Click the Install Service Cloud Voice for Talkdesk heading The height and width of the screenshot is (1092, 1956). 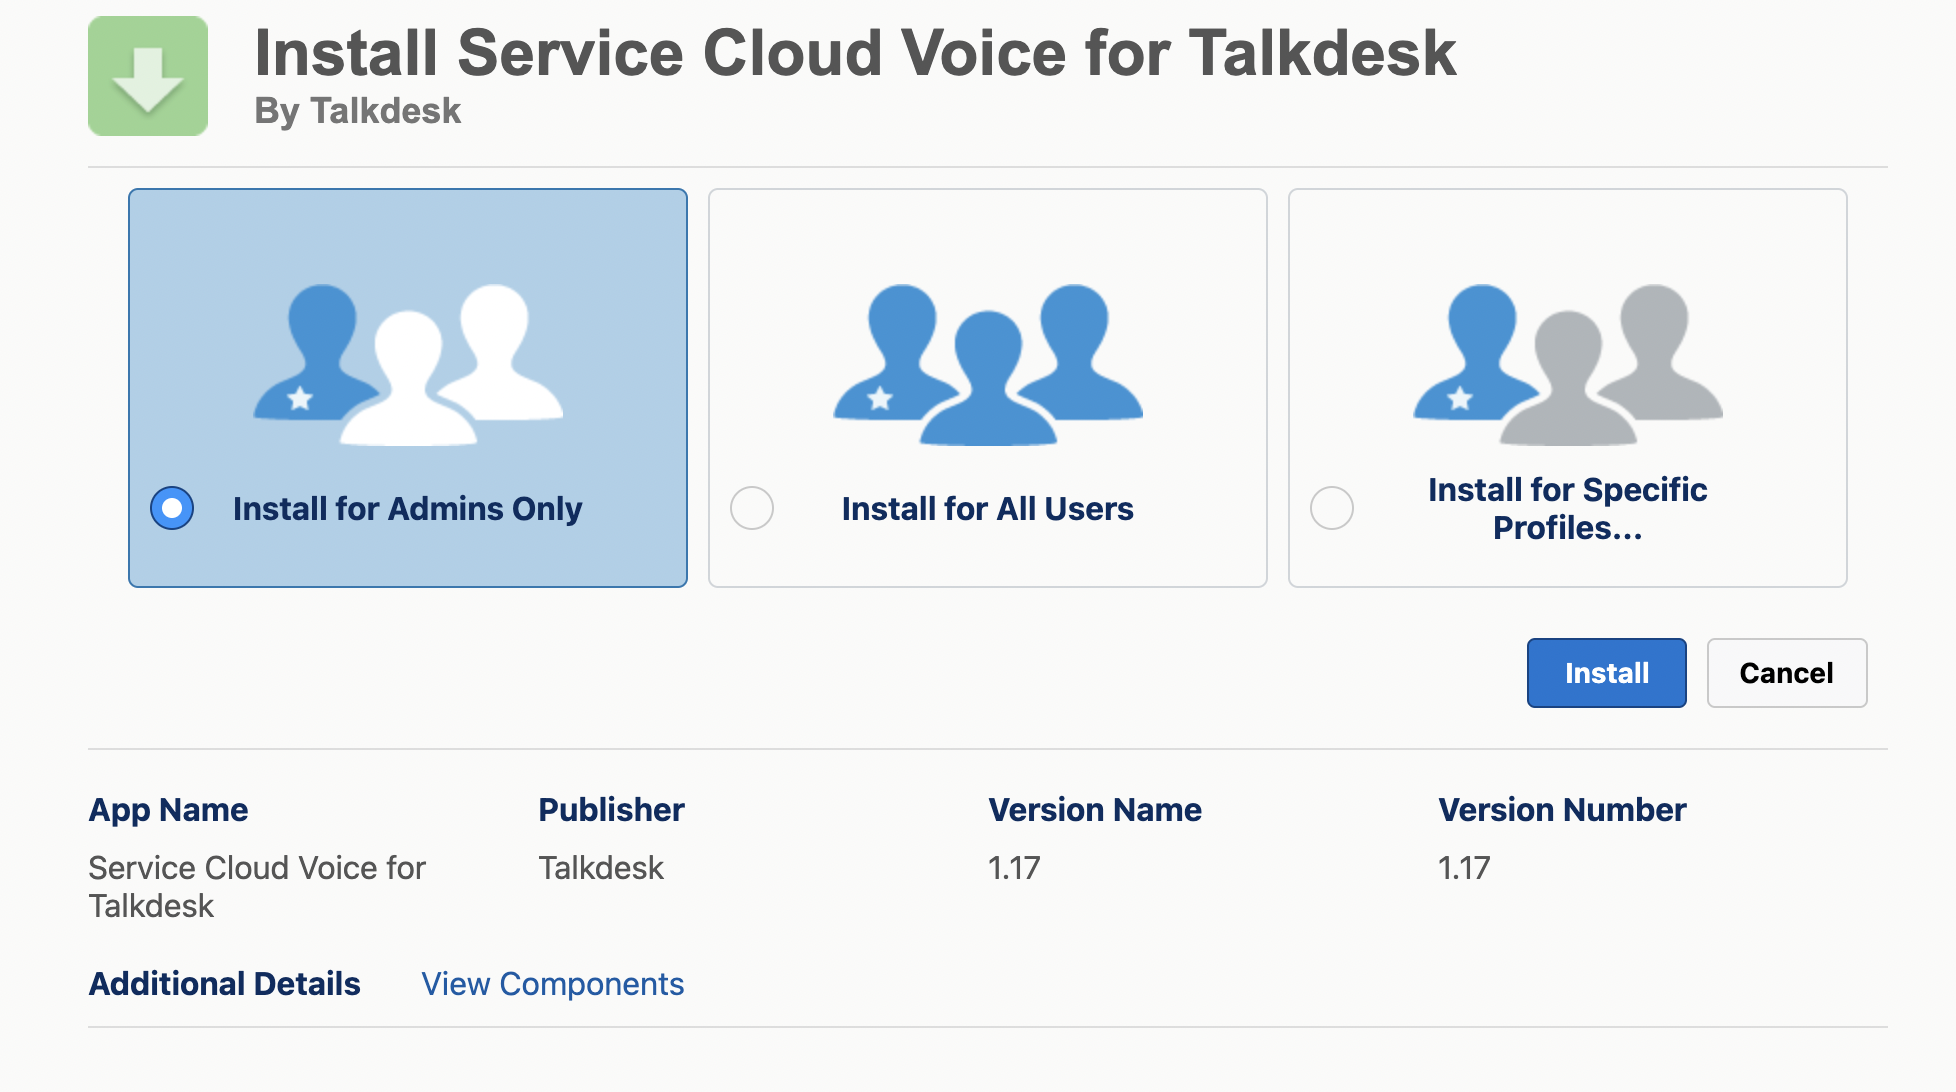[855, 53]
